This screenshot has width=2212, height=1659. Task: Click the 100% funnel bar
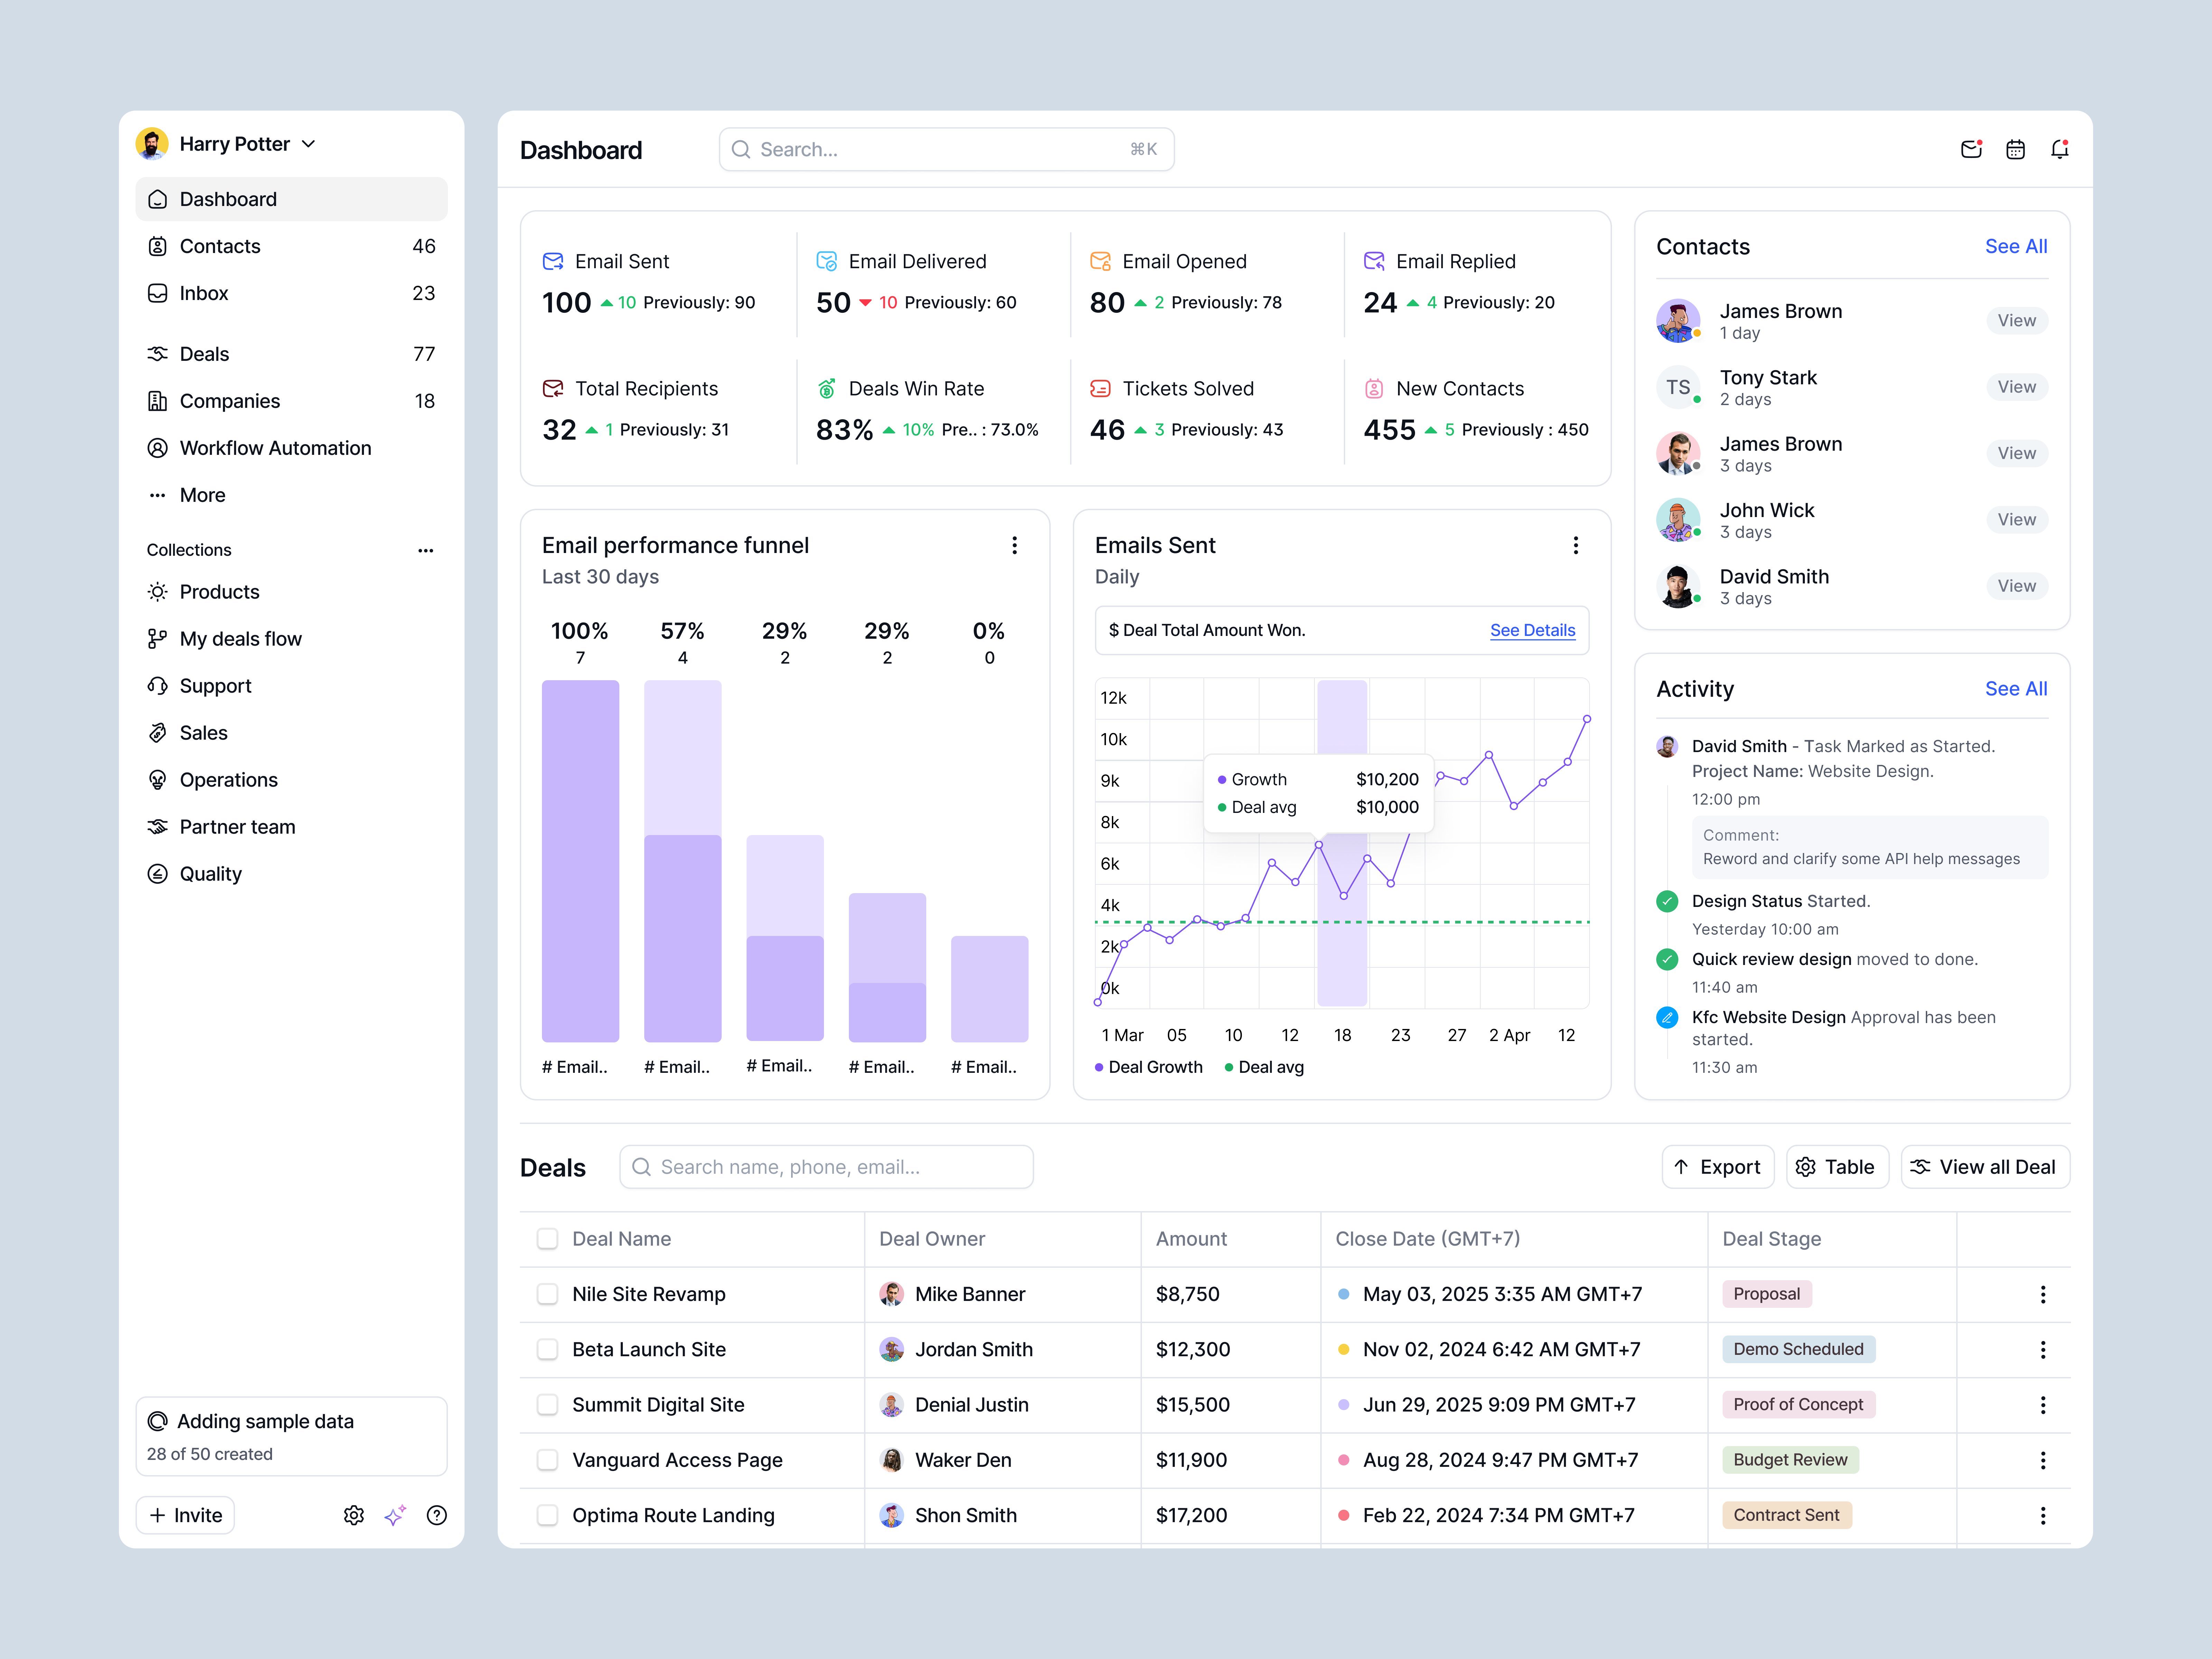click(x=580, y=861)
